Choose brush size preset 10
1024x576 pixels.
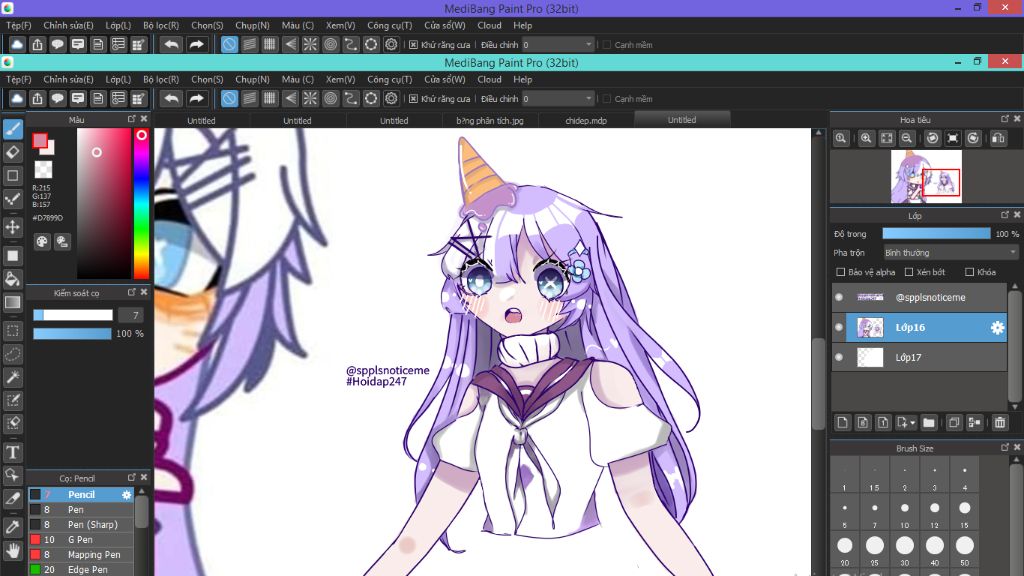click(x=904, y=512)
